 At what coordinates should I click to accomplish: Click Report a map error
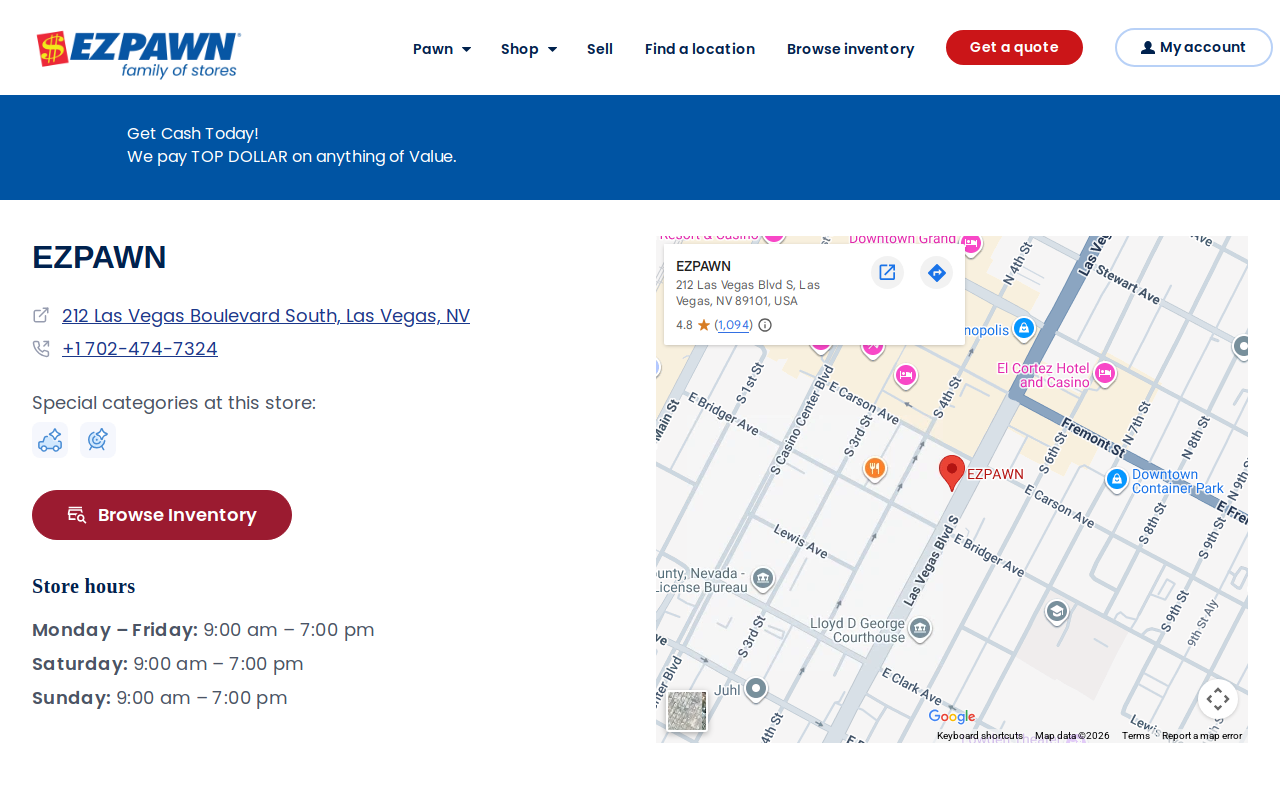pos(1202,736)
